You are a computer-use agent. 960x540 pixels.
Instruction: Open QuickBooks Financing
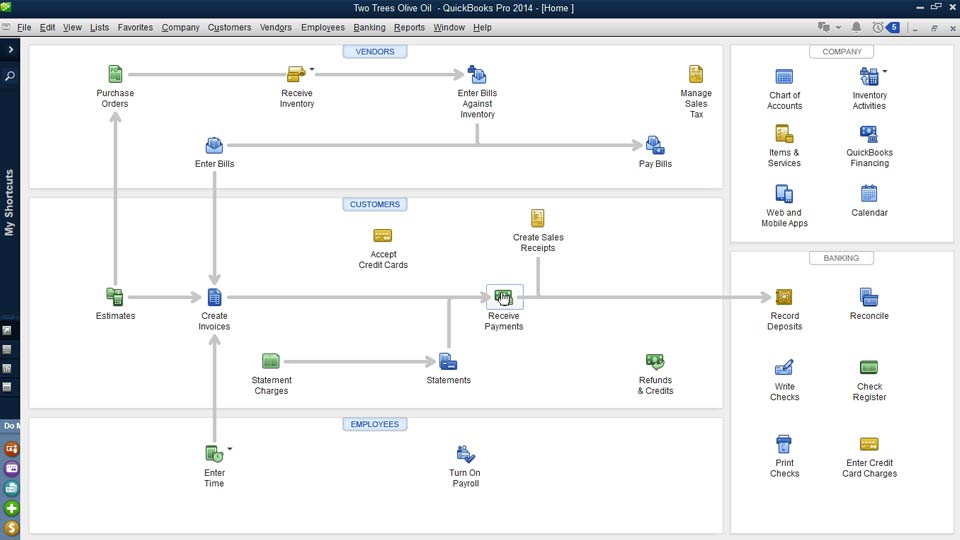[x=869, y=133]
